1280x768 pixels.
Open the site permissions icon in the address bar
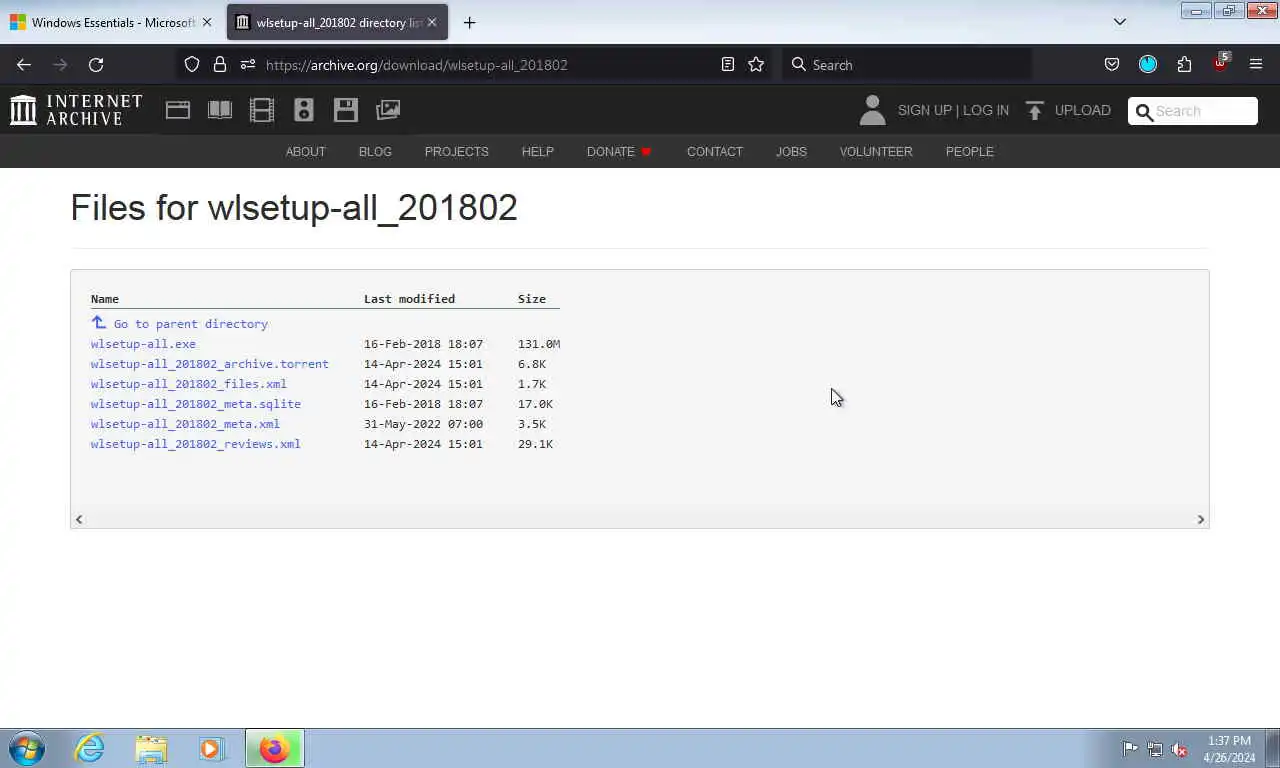click(x=248, y=65)
